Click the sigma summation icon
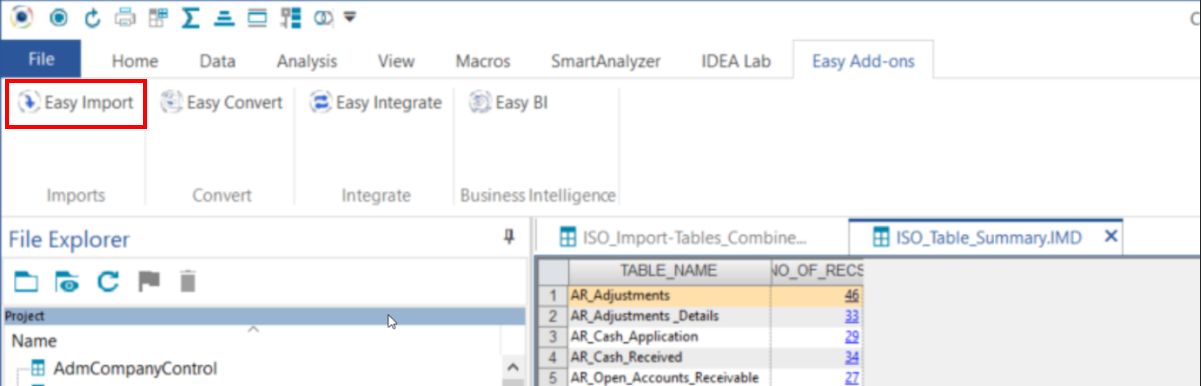Screen dimensions: 1201x386 (x=192, y=17)
